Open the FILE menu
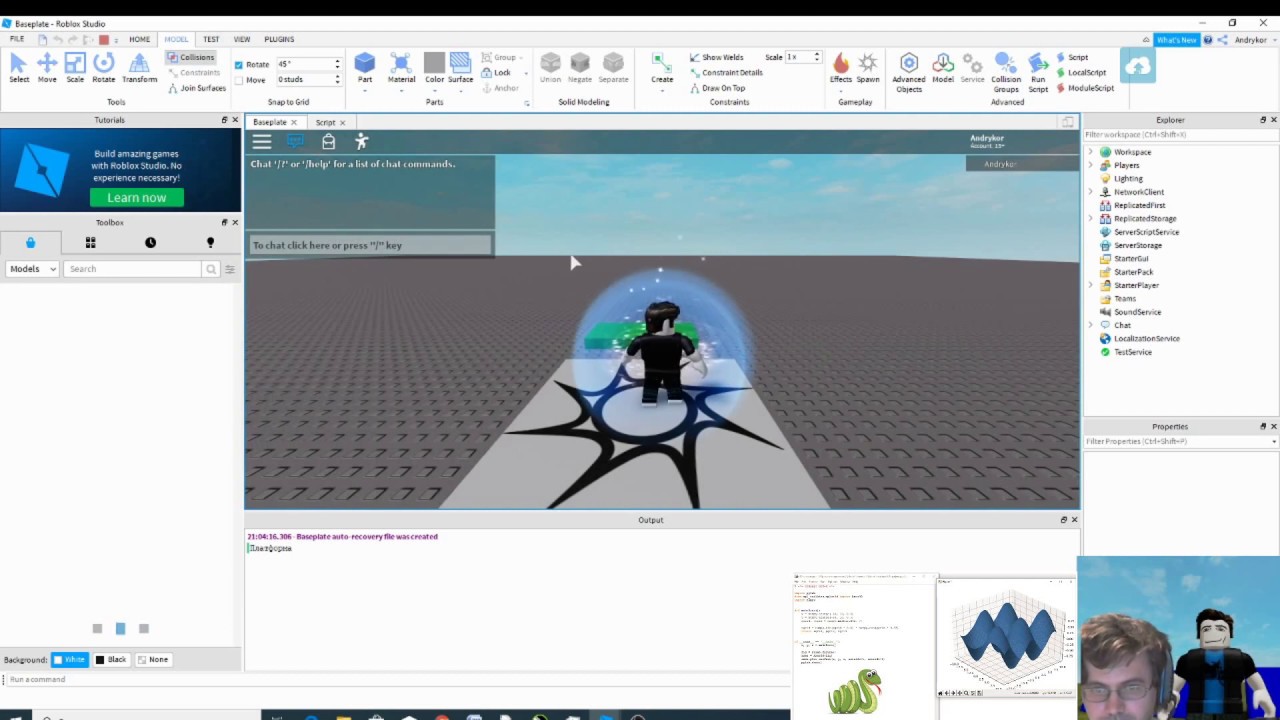The width and height of the screenshot is (1280, 720). [17, 39]
